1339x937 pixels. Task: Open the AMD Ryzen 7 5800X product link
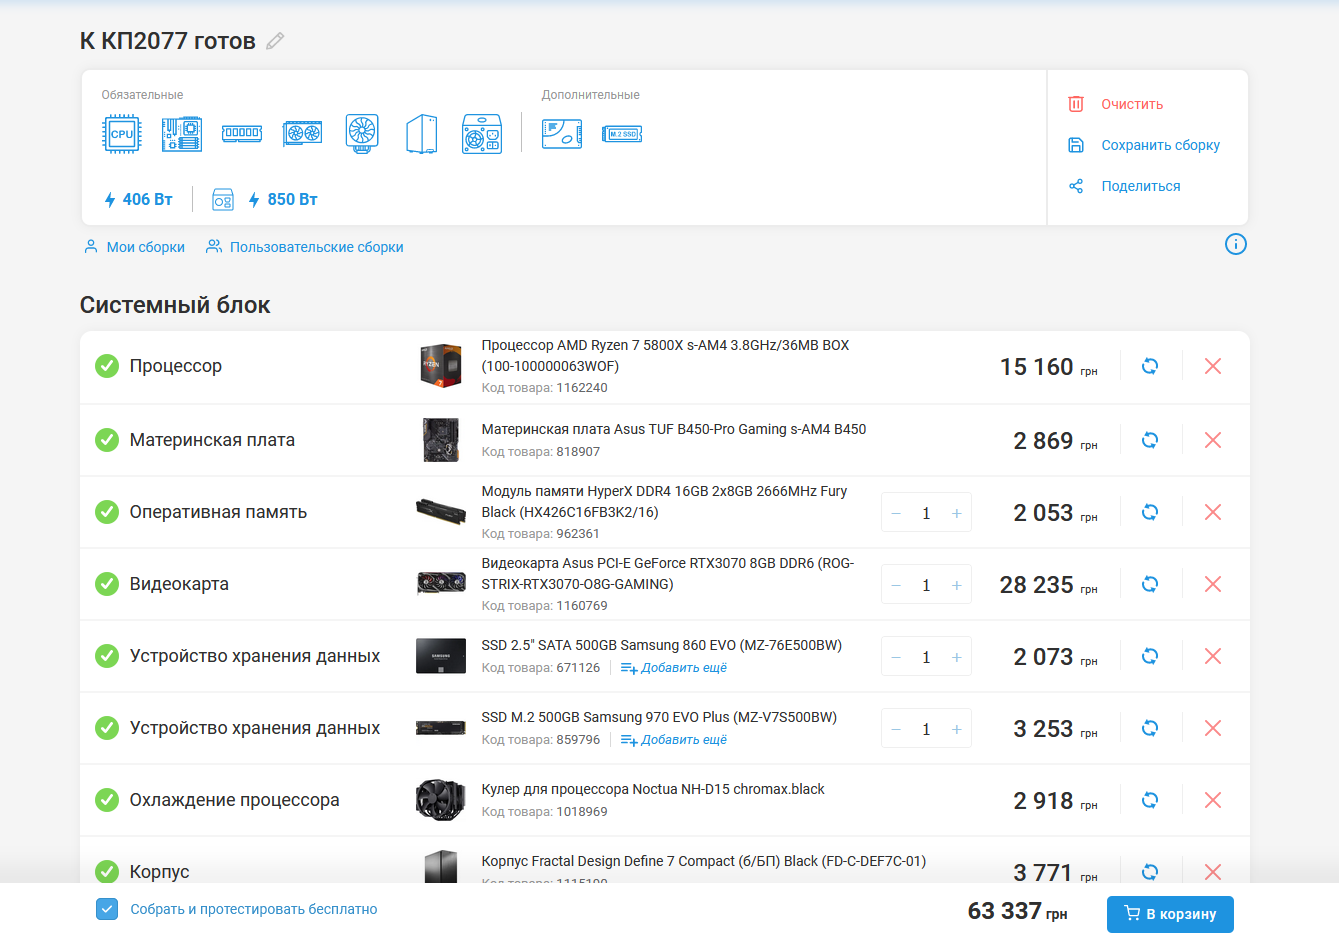click(665, 355)
